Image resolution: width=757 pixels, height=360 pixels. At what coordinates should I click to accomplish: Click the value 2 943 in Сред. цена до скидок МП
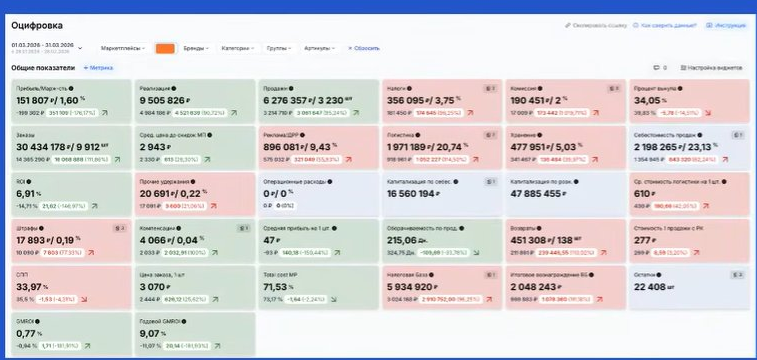(153, 147)
